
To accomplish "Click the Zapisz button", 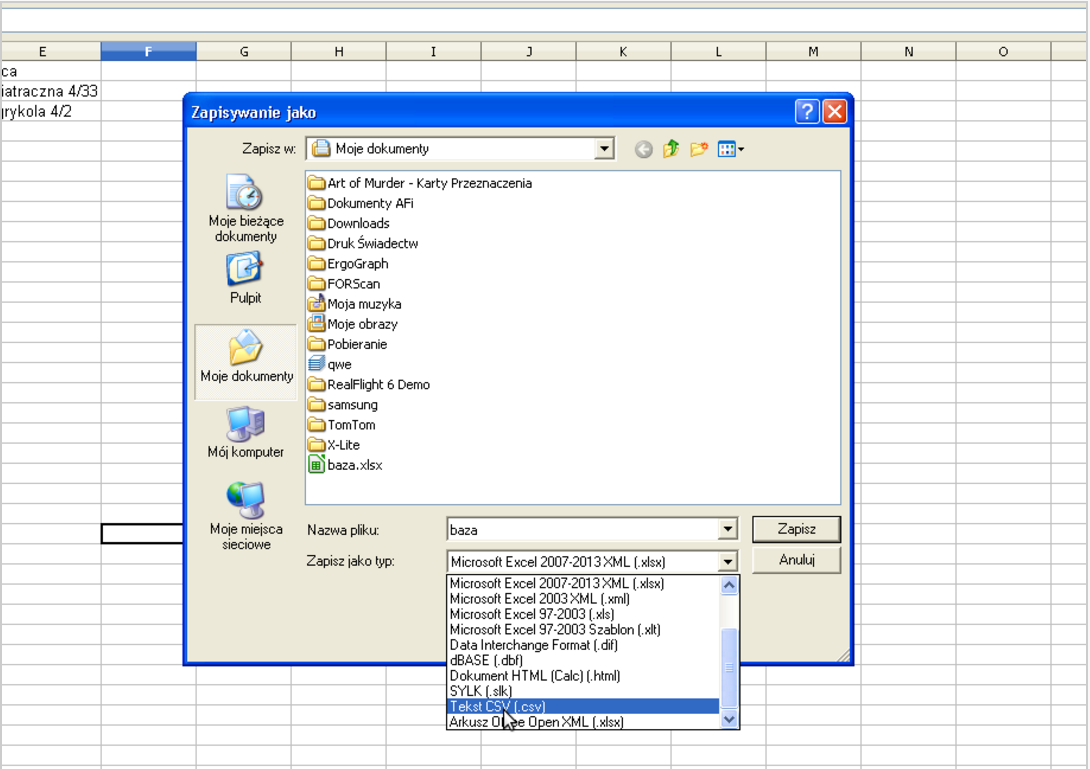I will tap(796, 529).
